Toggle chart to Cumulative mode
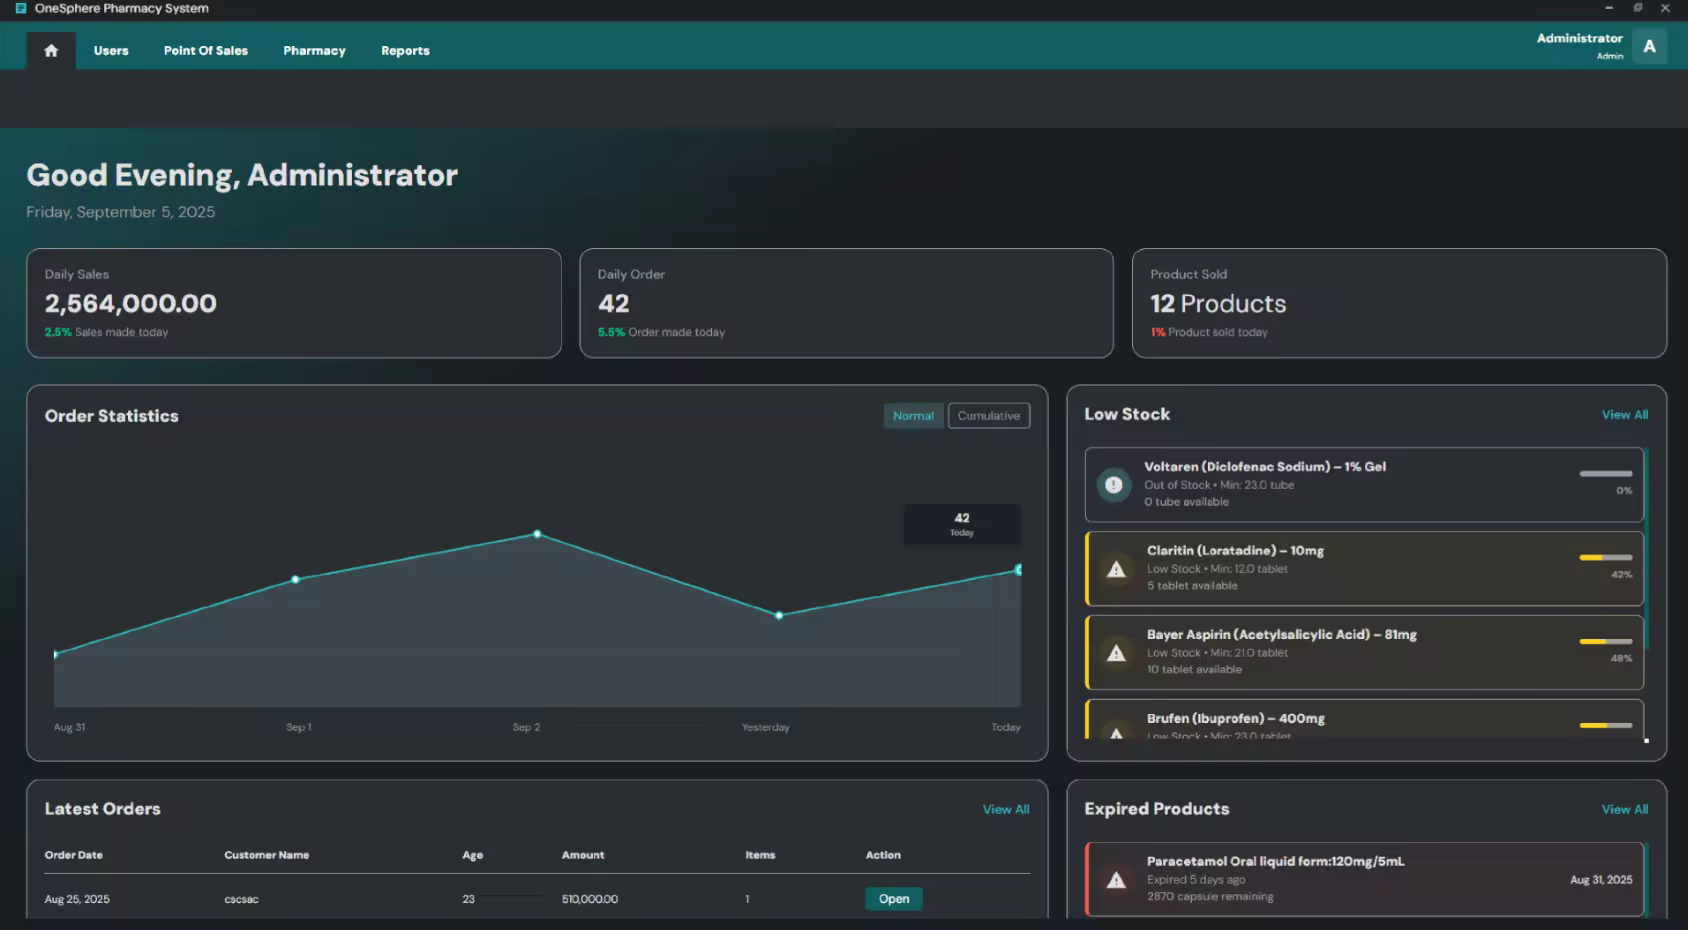Screen dimensions: 1688x930 (988, 416)
